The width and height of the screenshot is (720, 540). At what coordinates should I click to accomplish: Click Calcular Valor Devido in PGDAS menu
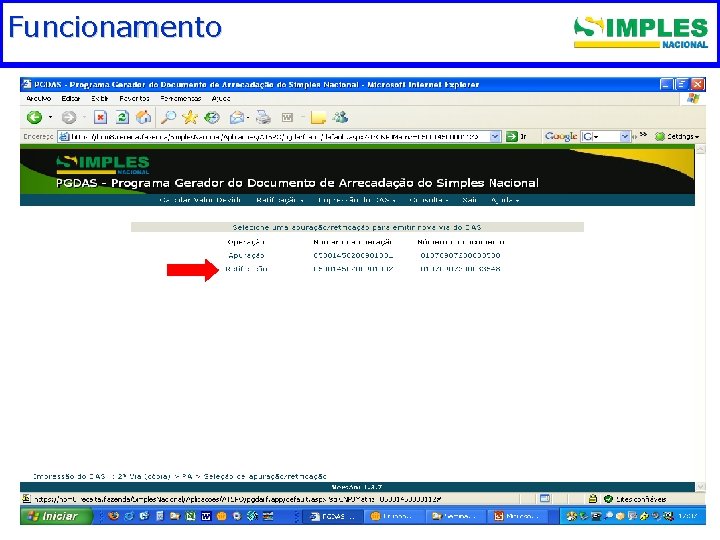click(x=200, y=200)
